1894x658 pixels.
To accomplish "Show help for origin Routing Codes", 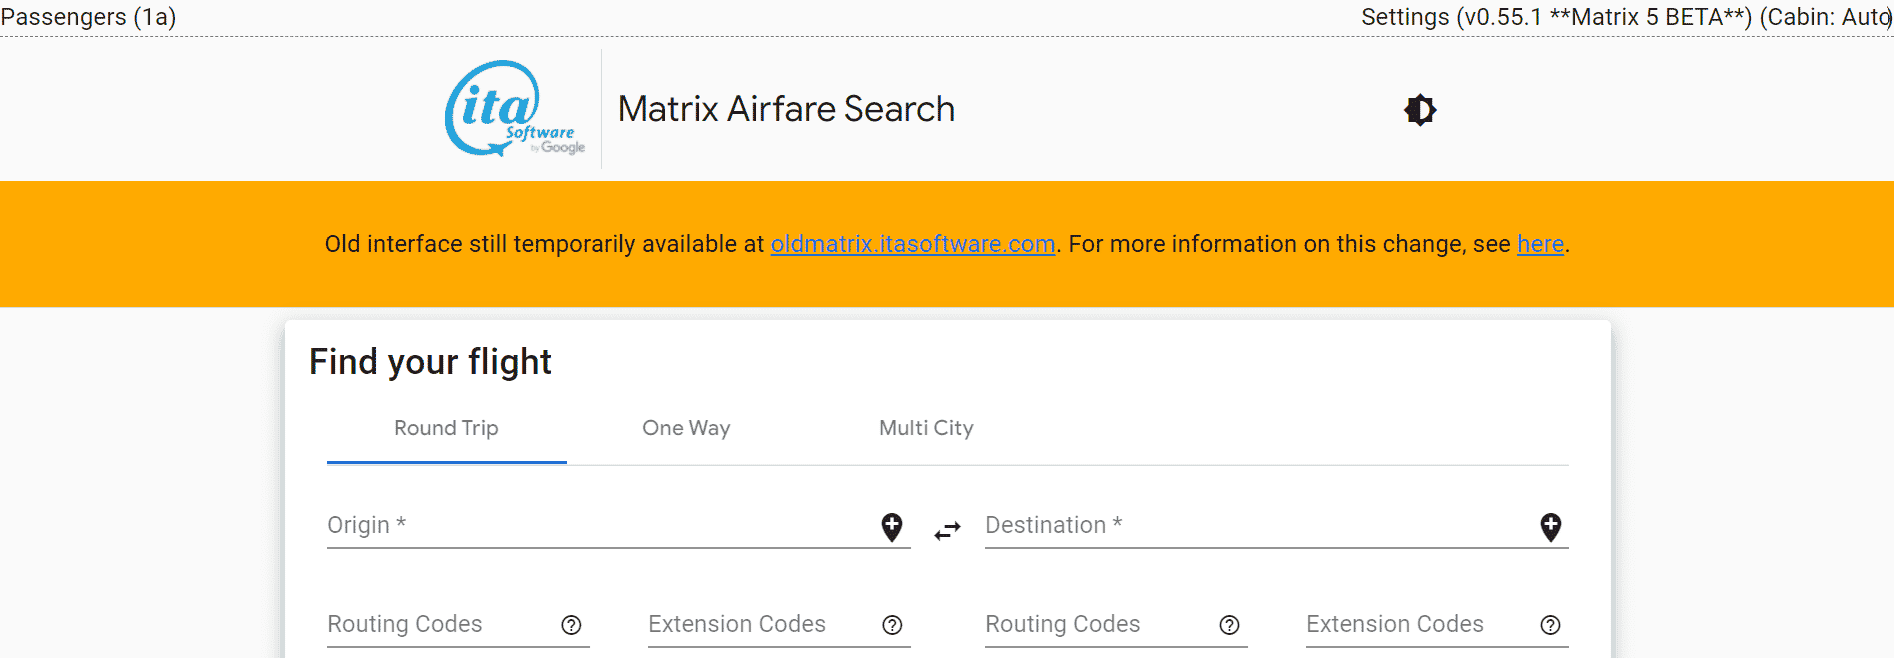I will pos(571,625).
